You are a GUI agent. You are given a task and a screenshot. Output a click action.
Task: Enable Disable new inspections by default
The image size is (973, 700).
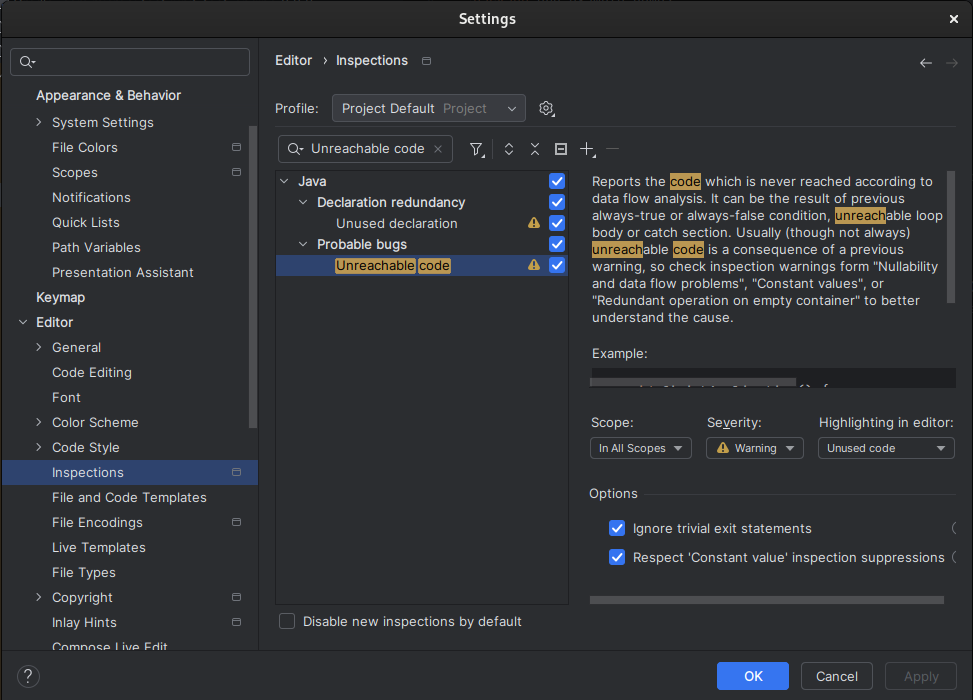click(x=287, y=621)
